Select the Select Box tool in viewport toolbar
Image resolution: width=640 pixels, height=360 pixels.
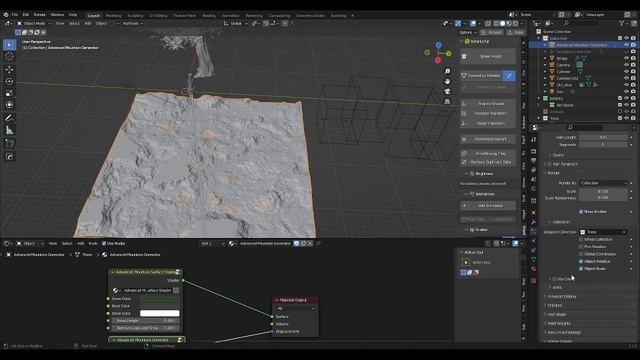(9, 44)
